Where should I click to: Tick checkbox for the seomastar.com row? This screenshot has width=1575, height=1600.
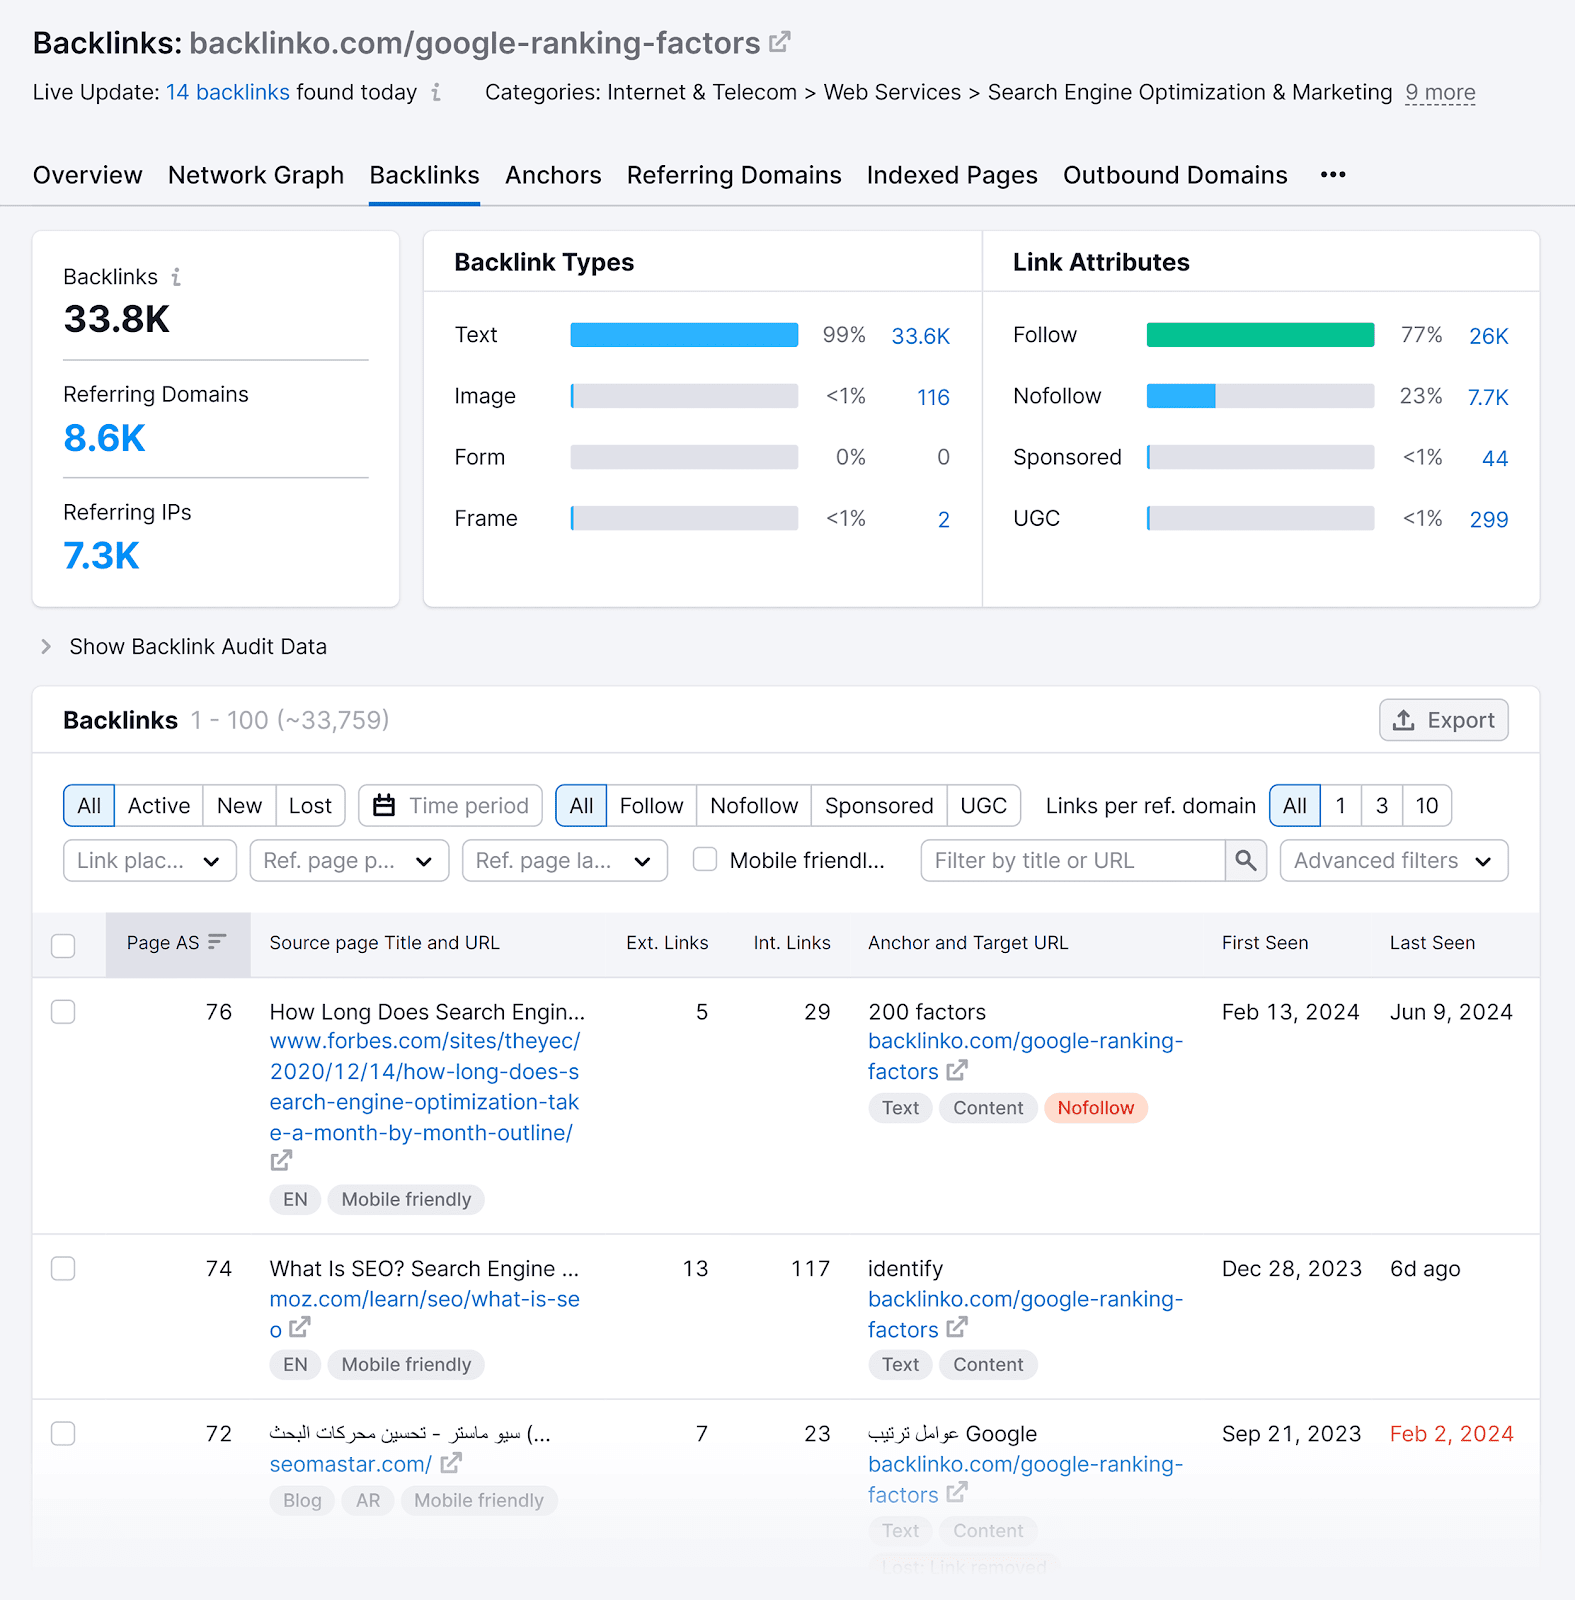(x=63, y=1434)
